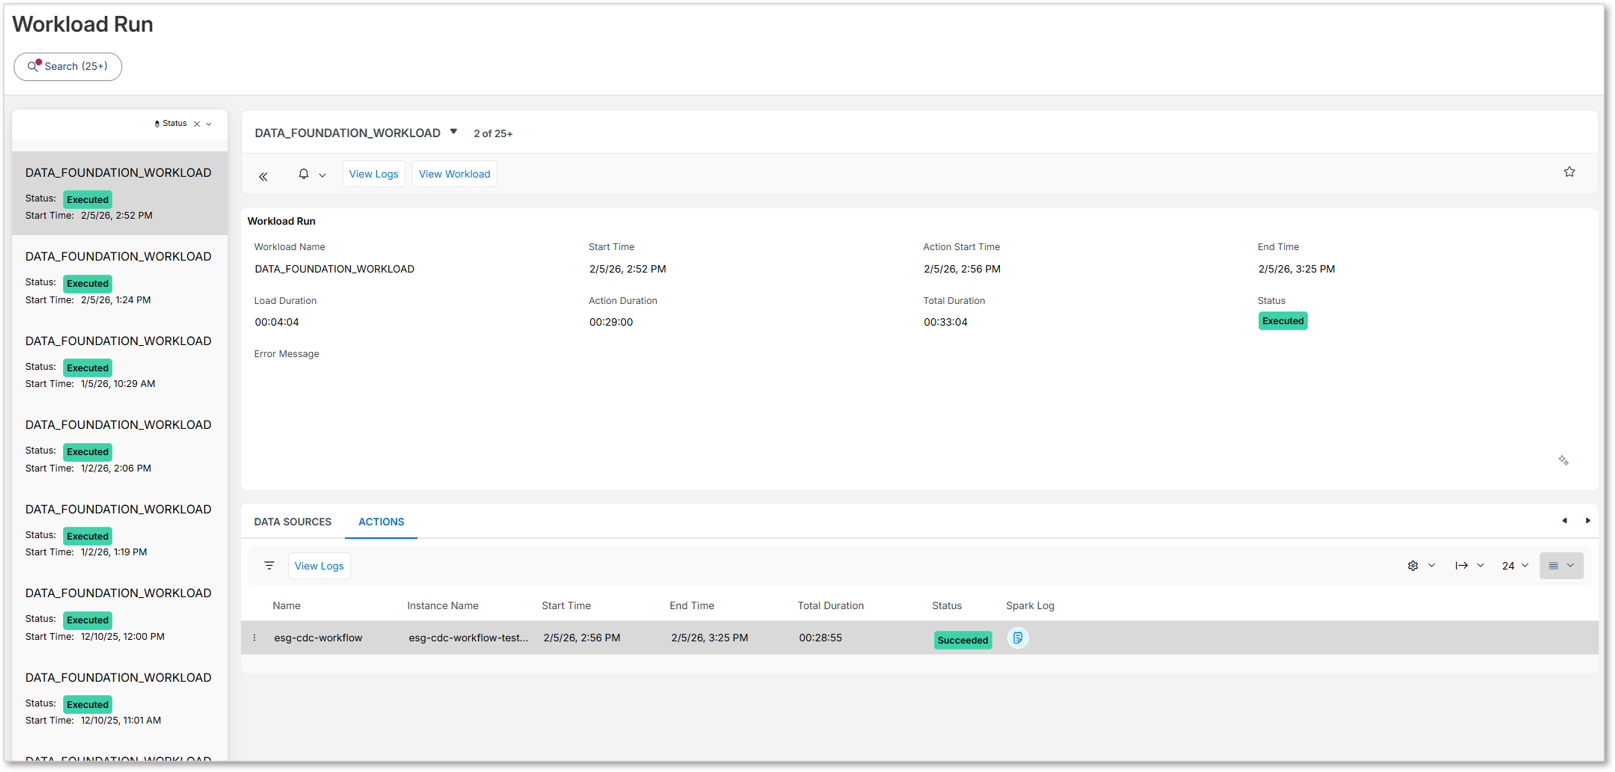Select the run started 2/5/26, 2:52 PM

(120, 193)
